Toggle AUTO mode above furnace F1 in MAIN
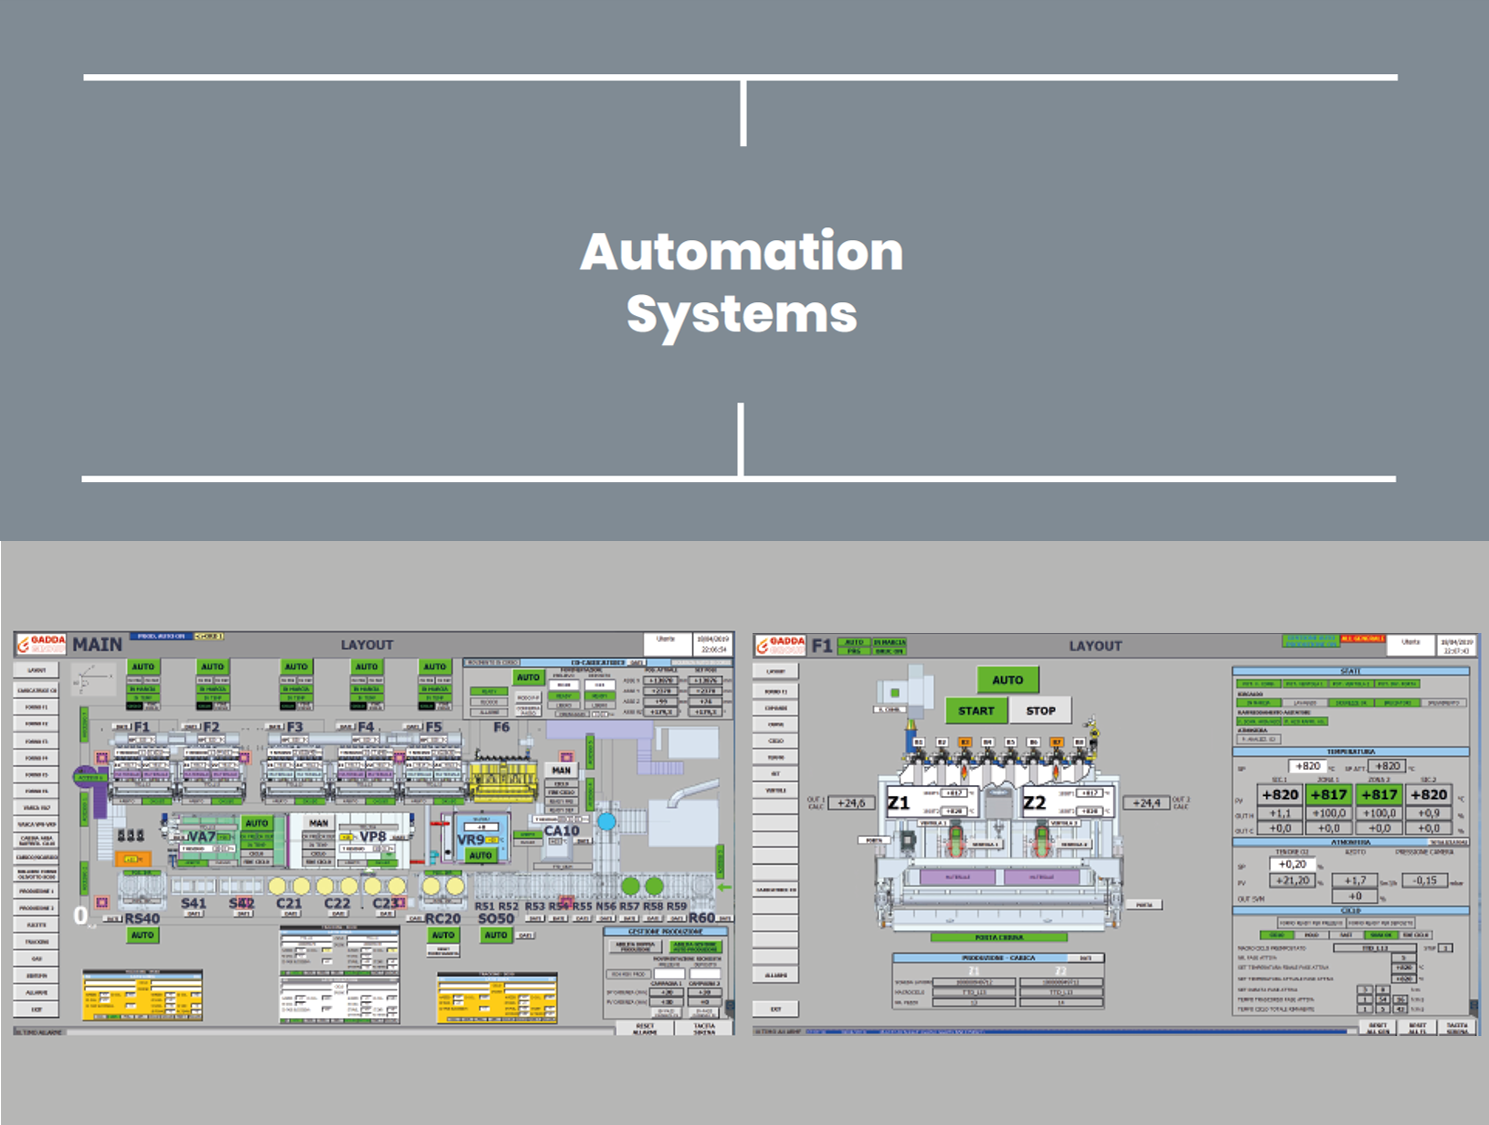 click(143, 667)
